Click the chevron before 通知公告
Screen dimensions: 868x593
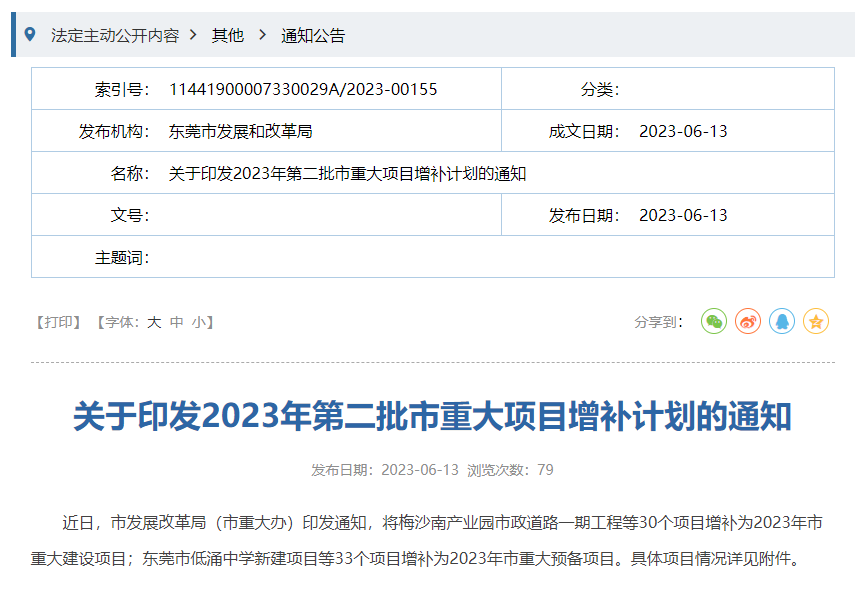coord(262,35)
